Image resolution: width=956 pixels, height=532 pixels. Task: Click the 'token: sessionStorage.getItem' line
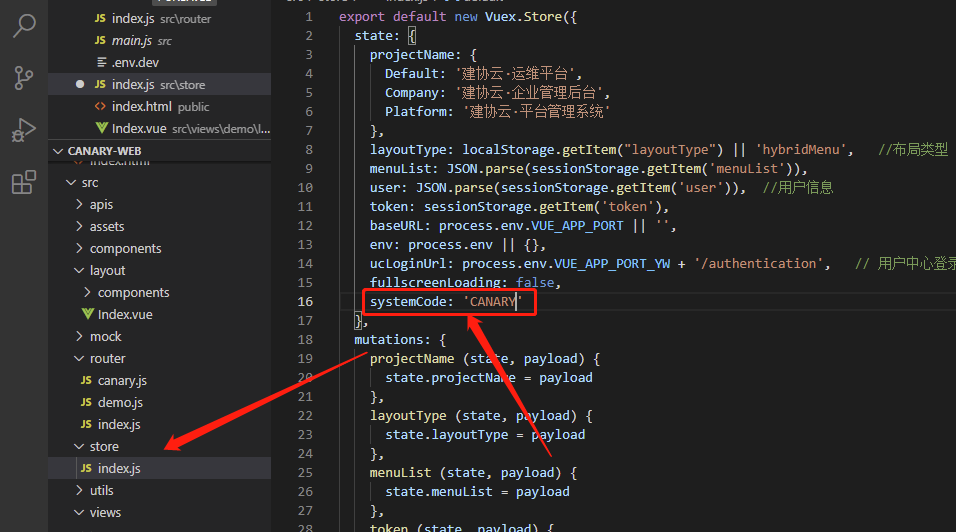pyautogui.click(x=519, y=207)
